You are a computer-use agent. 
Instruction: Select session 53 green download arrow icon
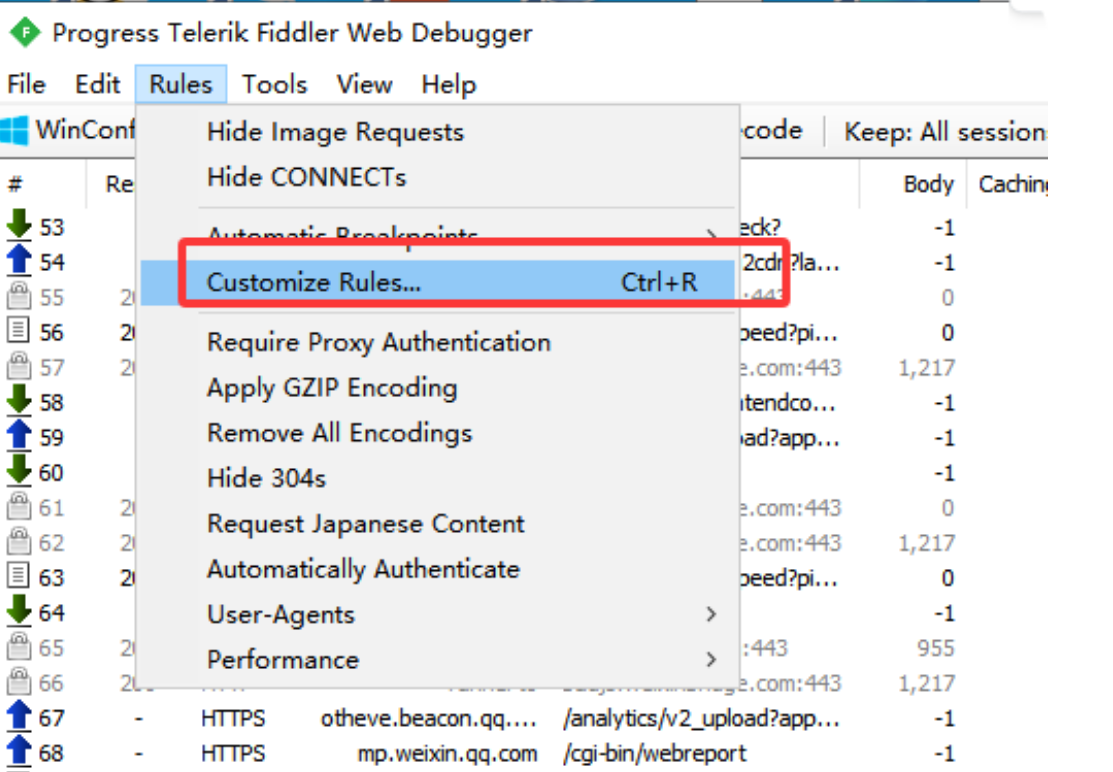tap(19, 224)
